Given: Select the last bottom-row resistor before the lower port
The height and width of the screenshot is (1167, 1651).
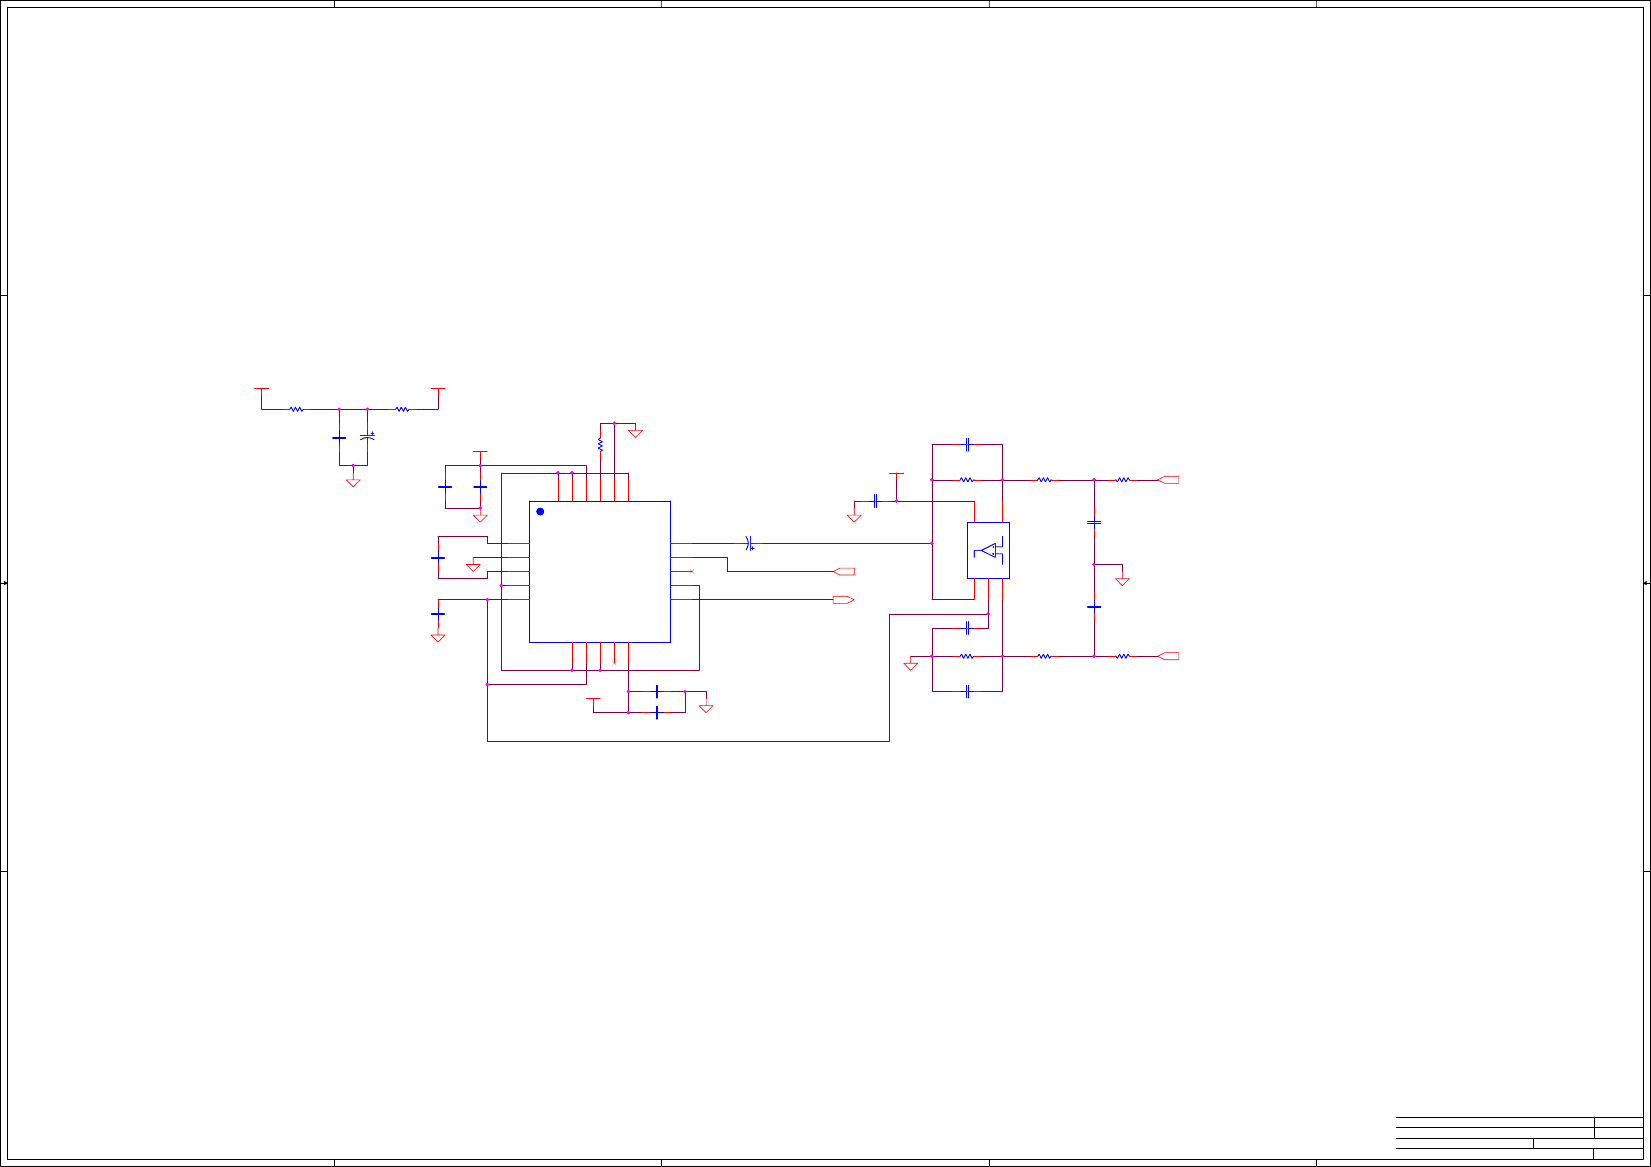Looking at the screenshot, I should [1123, 656].
